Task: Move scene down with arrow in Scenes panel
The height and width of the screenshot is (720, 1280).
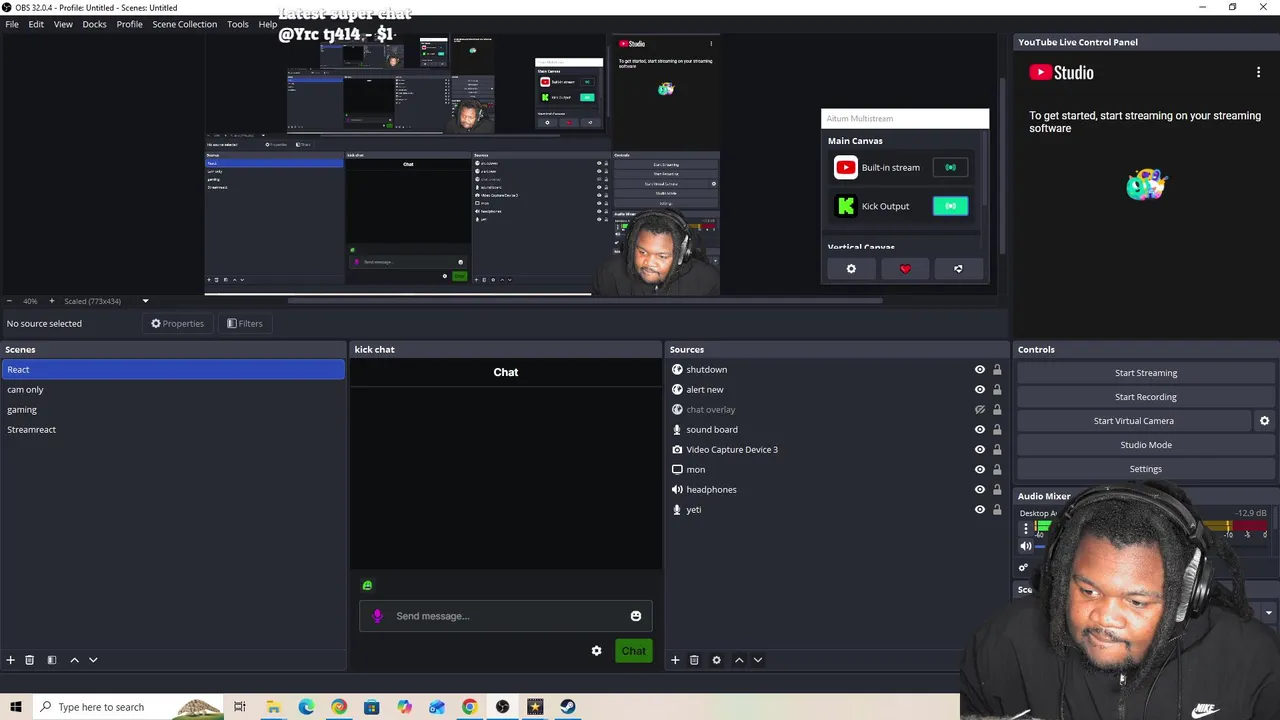Action: [93, 660]
